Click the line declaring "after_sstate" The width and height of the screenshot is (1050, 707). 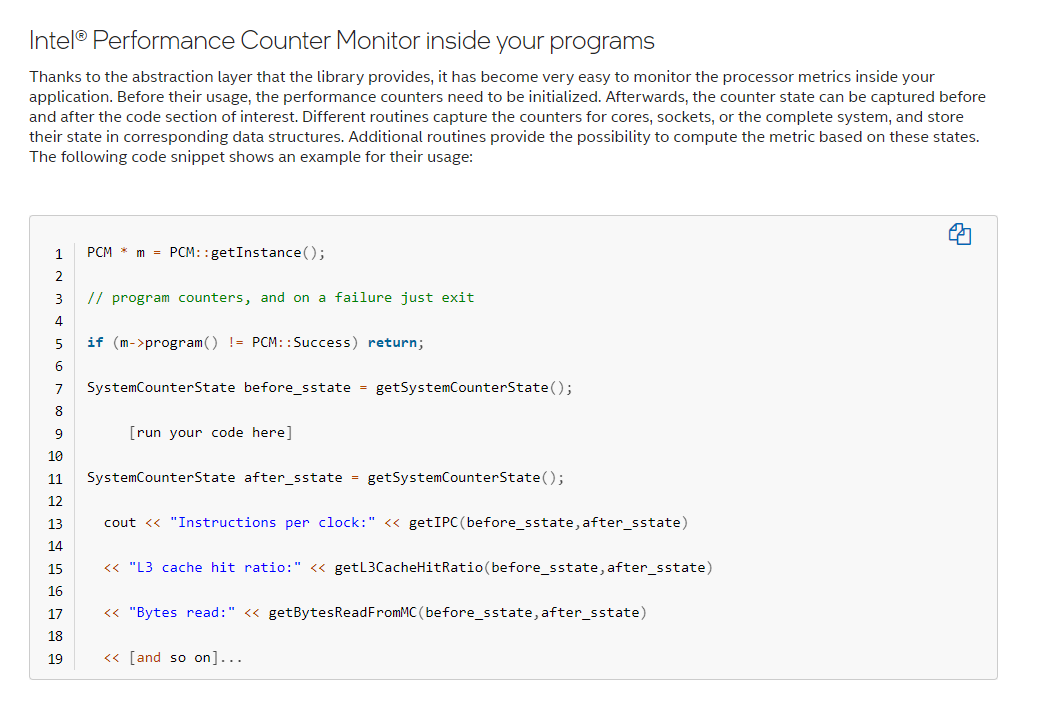tap(325, 477)
